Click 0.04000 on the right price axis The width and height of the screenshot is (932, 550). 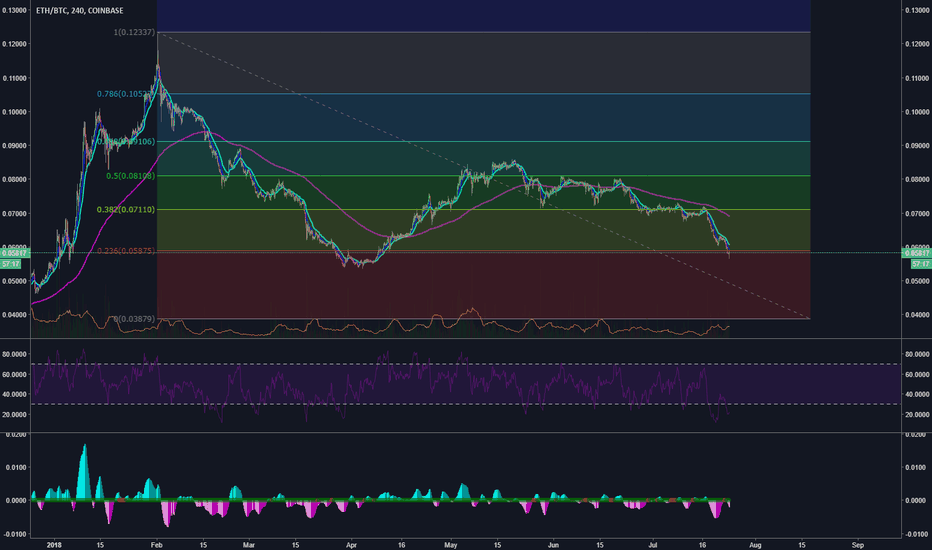pyautogui.click(x=918, y=315)
